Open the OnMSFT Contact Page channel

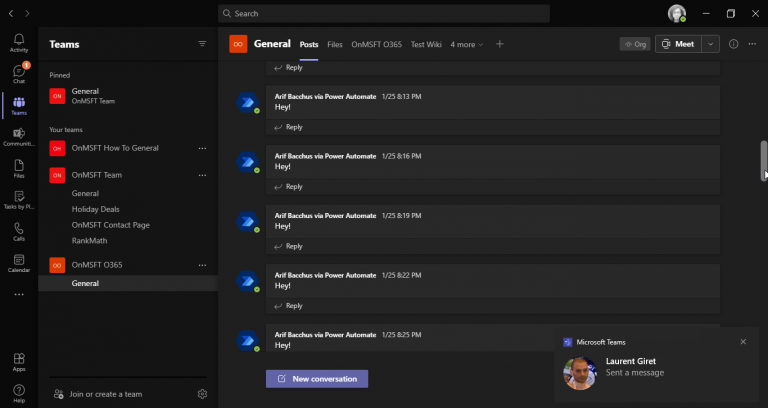click(111, 225)
